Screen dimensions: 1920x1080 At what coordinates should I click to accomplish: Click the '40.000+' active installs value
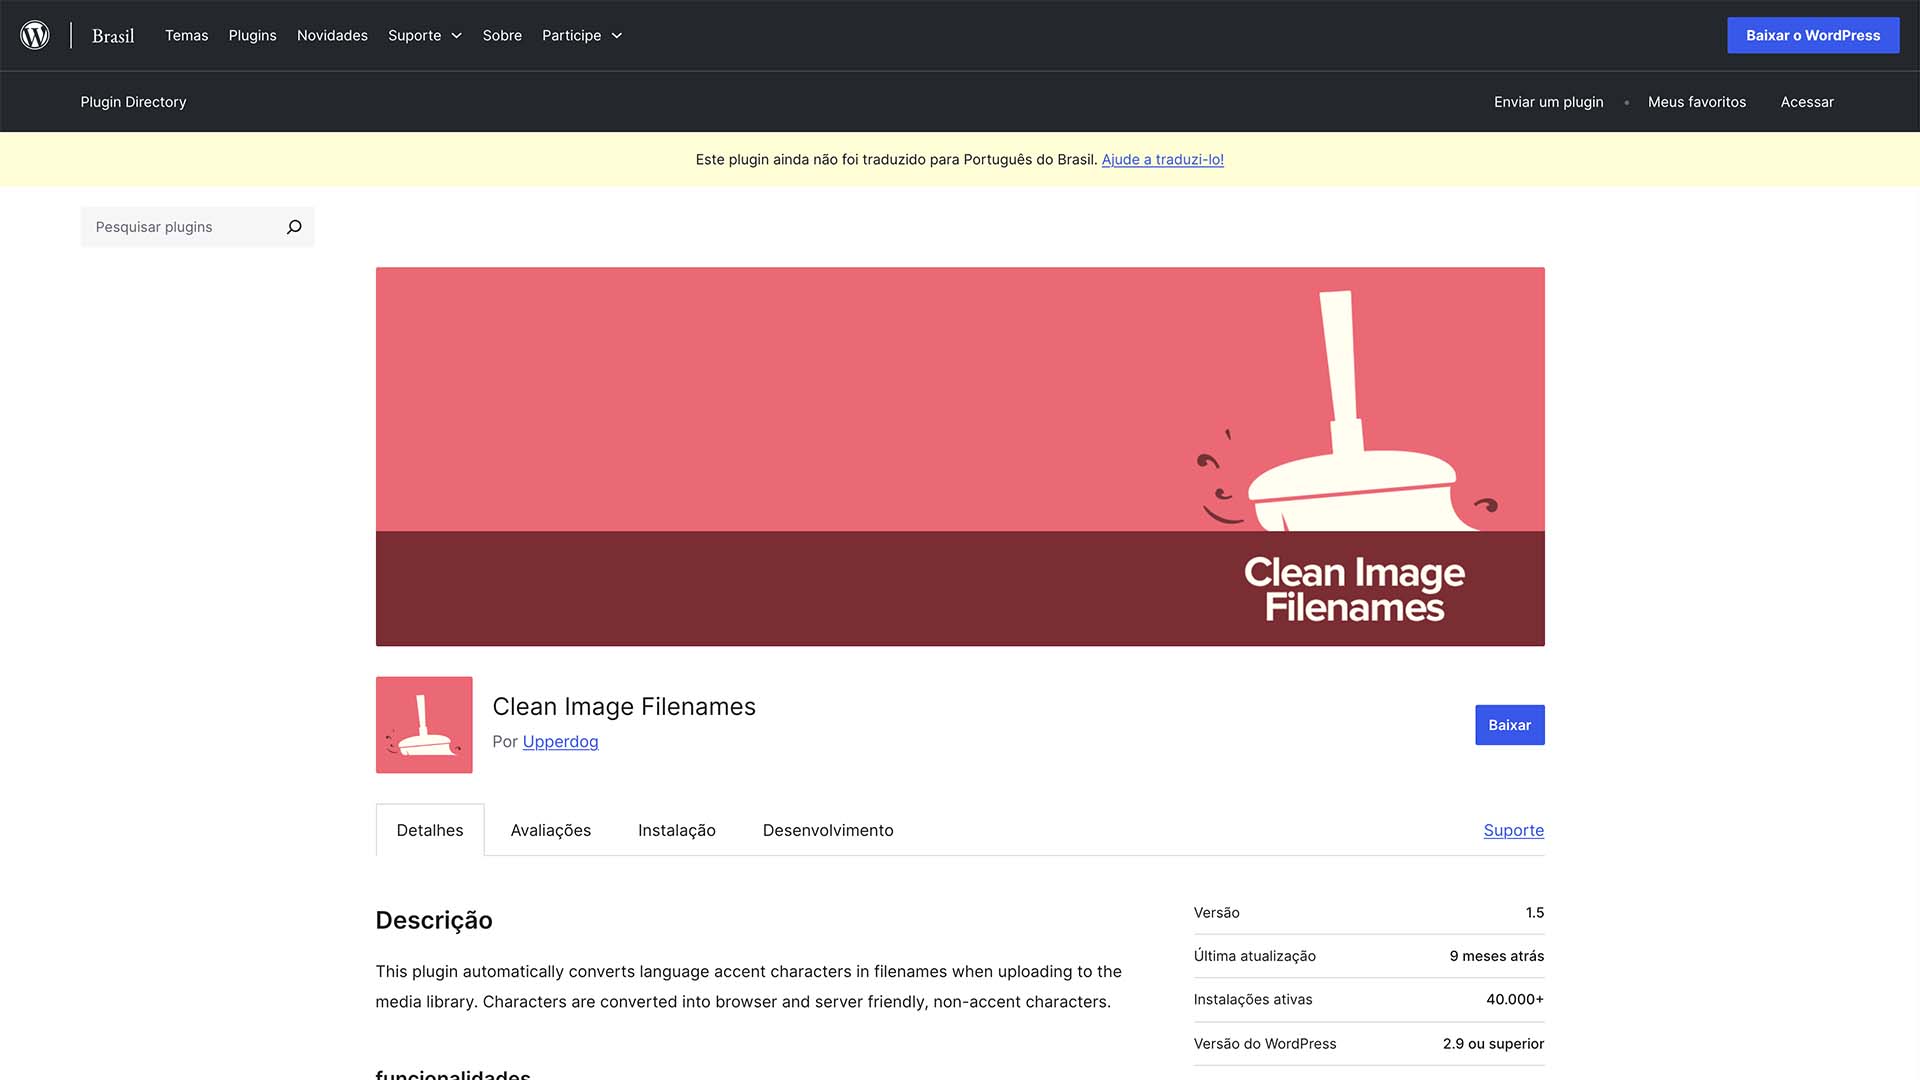coord(1515,999)
